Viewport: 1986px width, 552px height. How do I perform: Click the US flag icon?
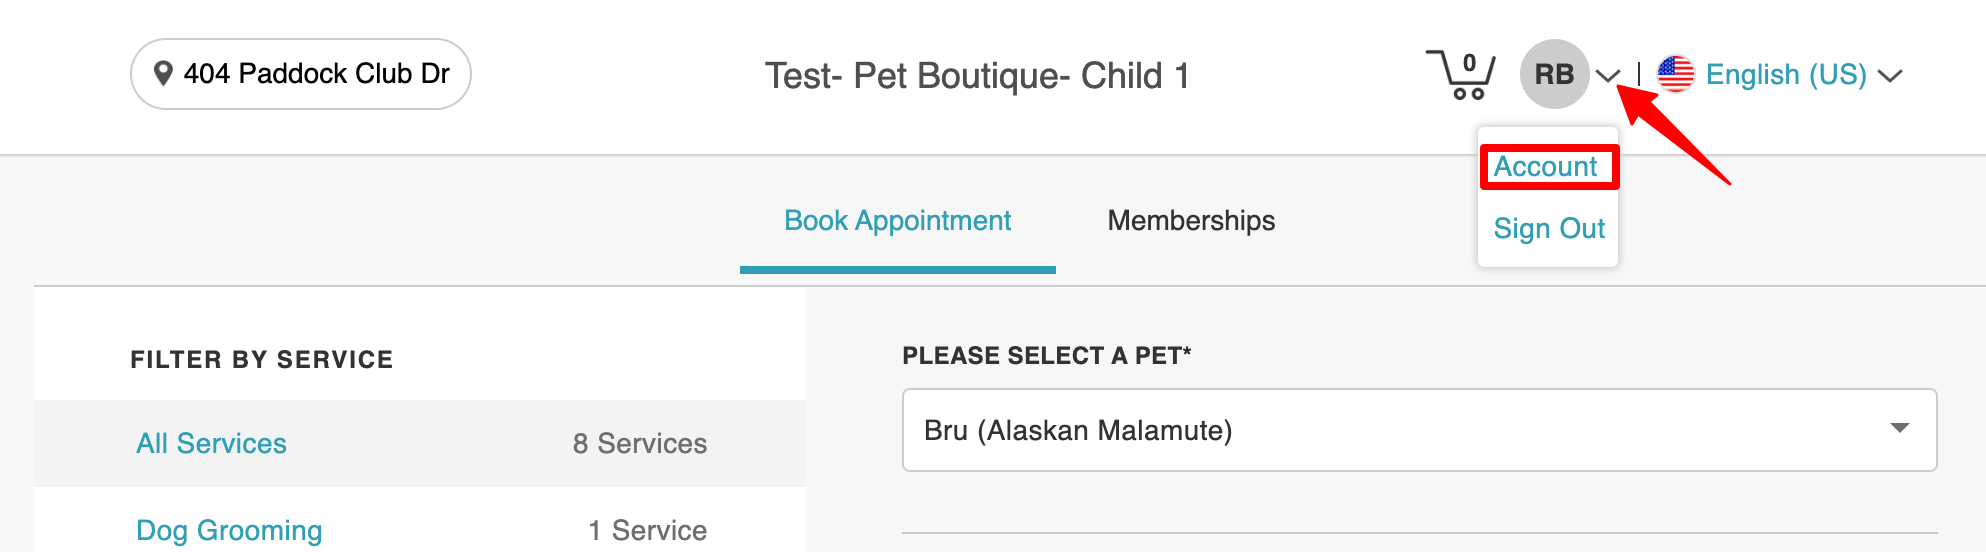click(x=1676, y=74)
